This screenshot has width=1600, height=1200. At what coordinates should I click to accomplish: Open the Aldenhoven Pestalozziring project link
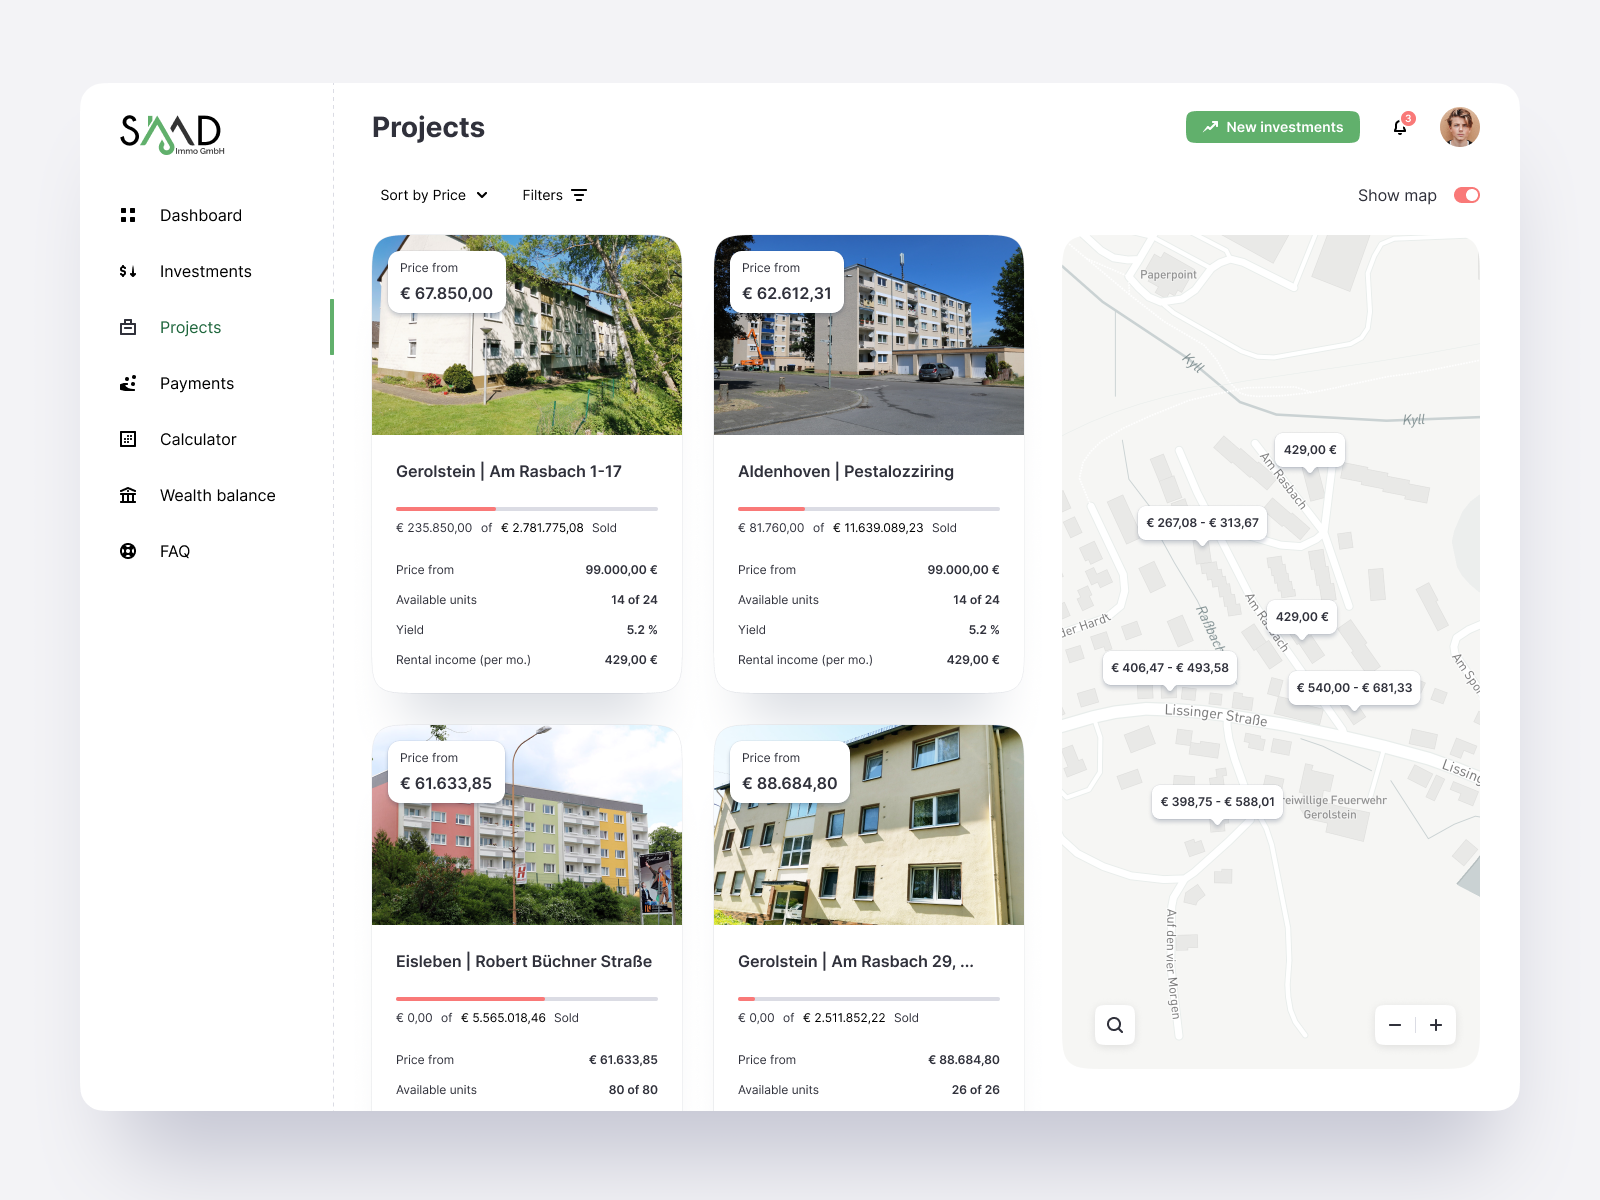tap(846, 471)
